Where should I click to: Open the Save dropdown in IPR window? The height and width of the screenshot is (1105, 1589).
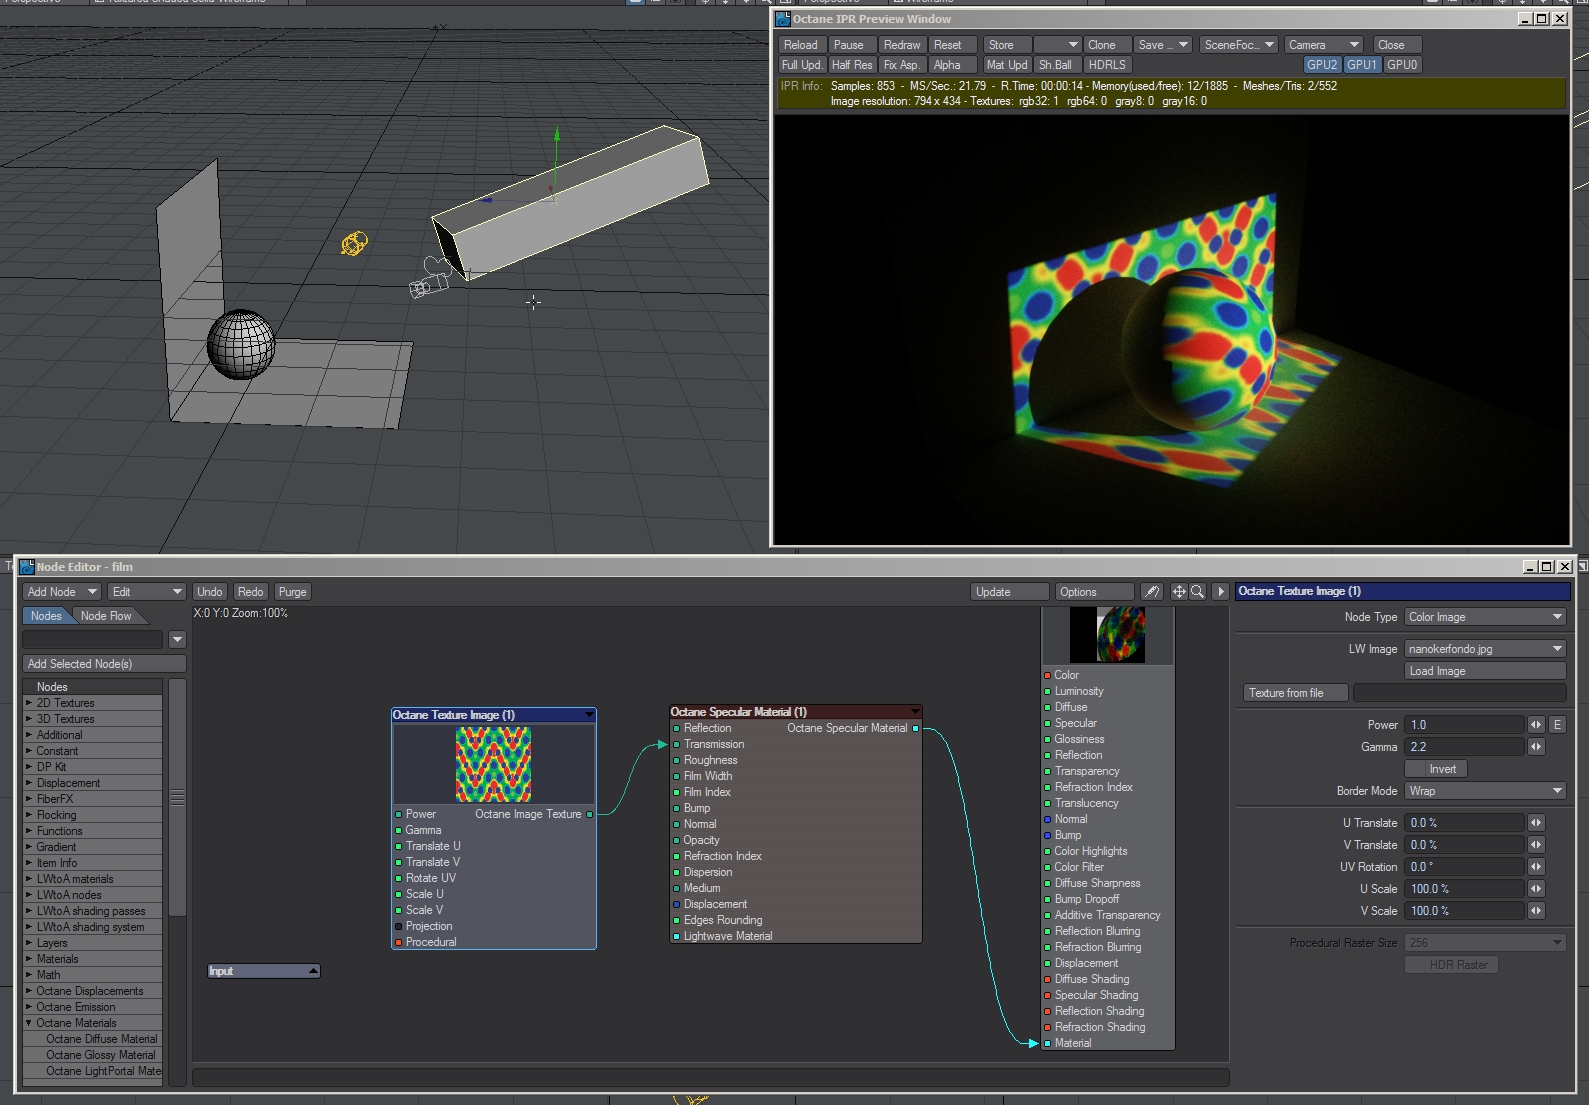tap(1163, 45)
